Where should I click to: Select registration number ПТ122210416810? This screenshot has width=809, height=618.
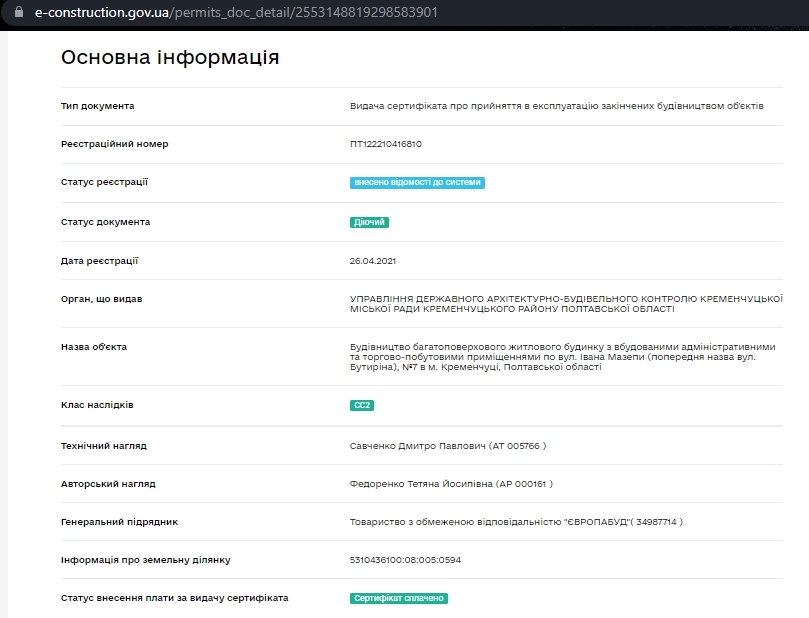point(385,144)
